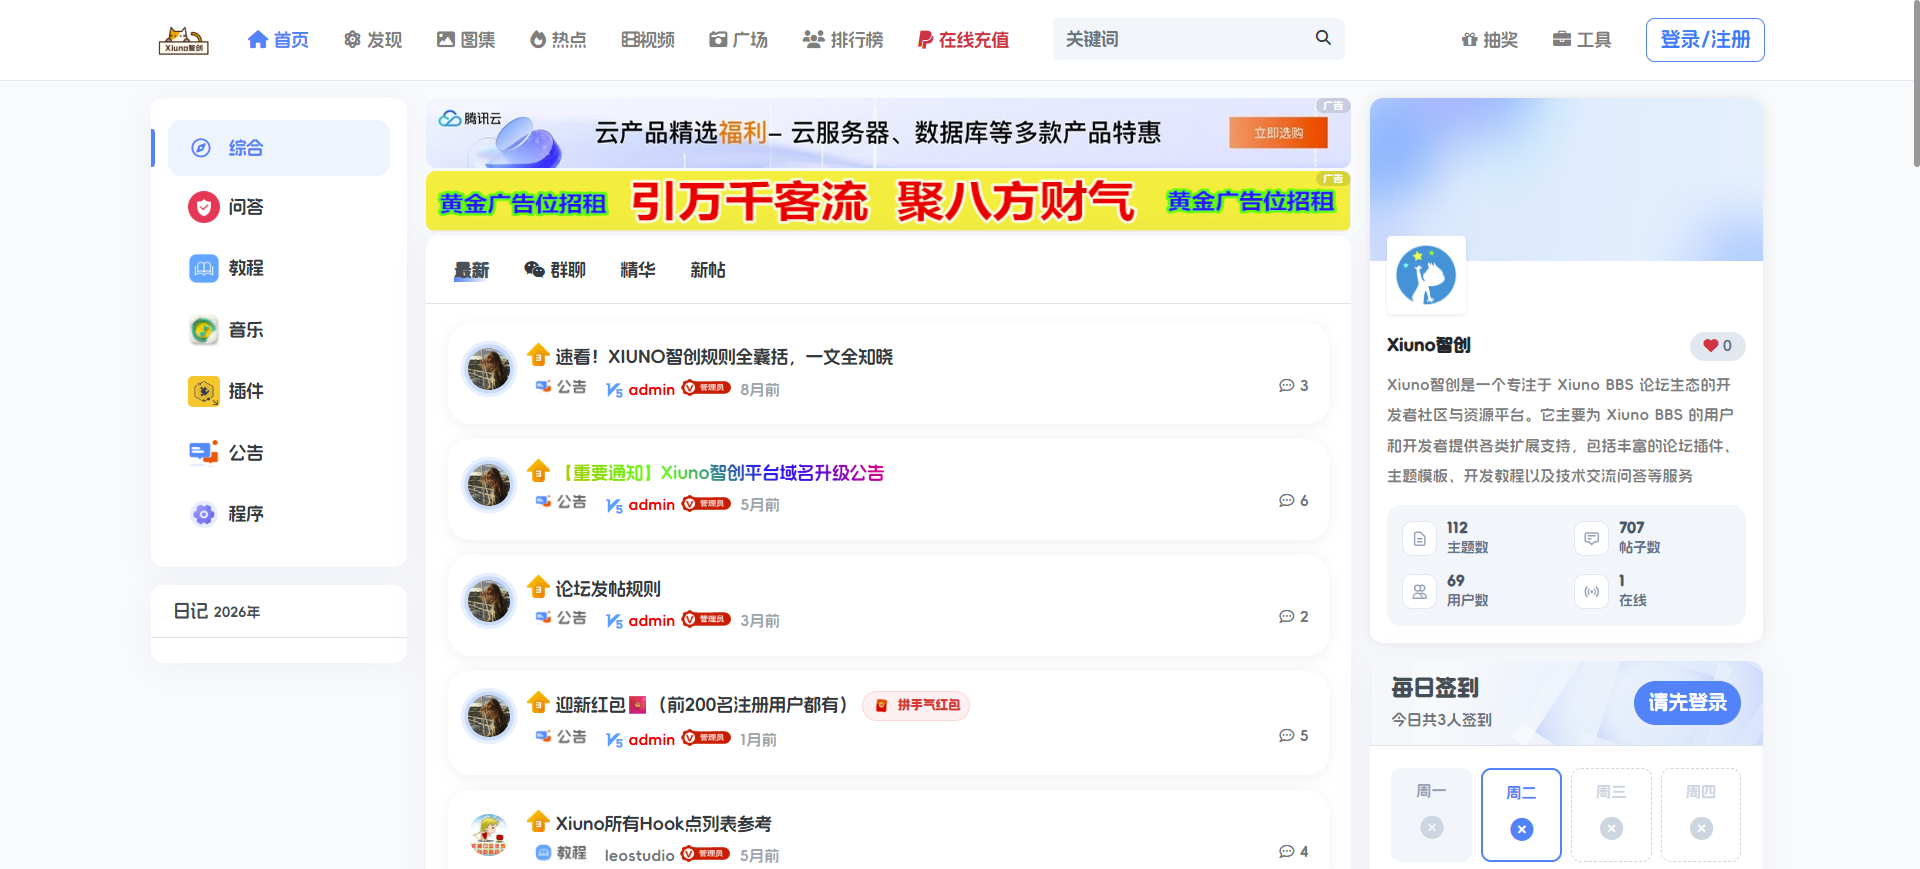1920x869 pixels.
Task: Open 在线充值 online recharge link
Action: [964, 40]
